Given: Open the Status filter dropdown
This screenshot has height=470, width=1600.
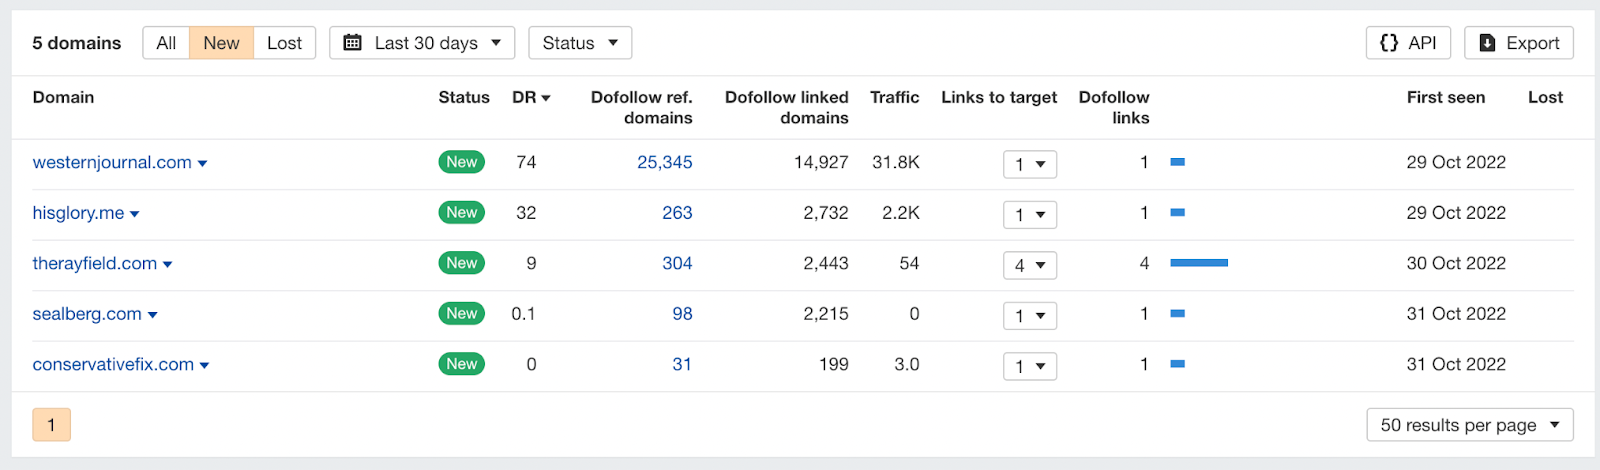Looking at the screenshot, I should coord(580,43).
